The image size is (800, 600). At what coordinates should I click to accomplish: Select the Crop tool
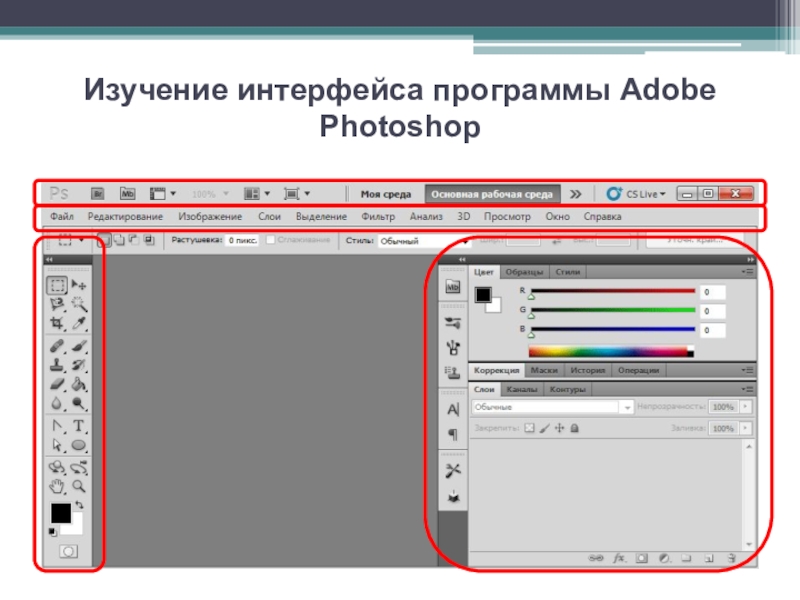coord(57,323)
